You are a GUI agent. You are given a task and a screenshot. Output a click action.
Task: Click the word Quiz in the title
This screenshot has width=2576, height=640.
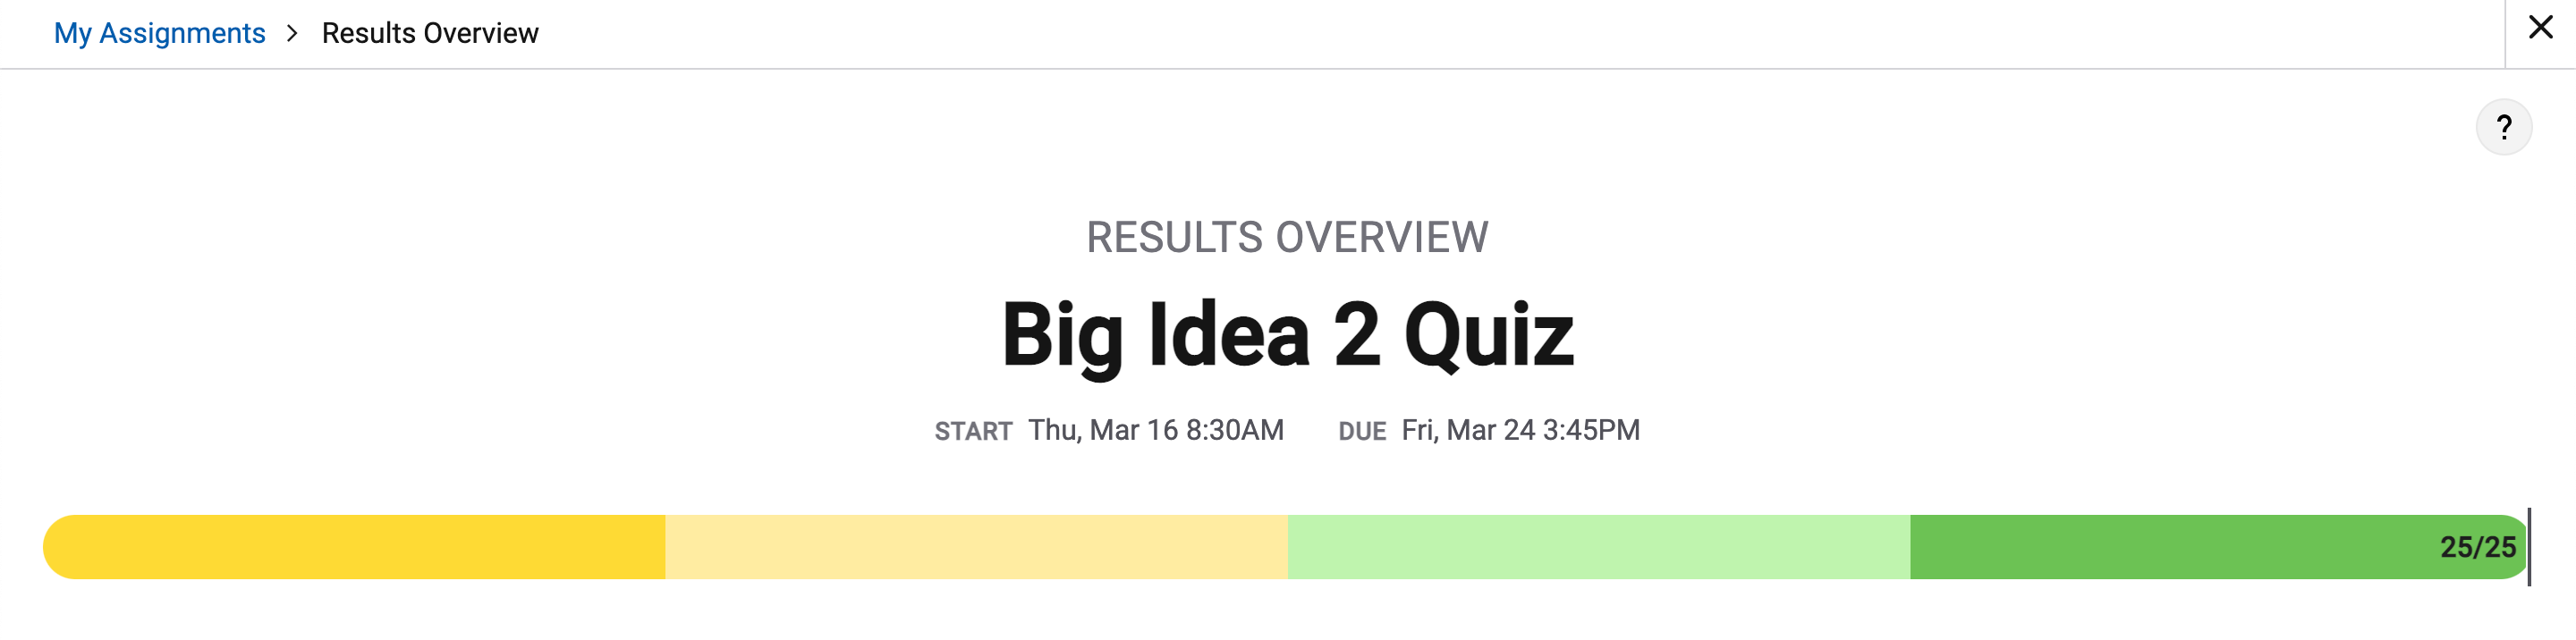[1489, 337]
